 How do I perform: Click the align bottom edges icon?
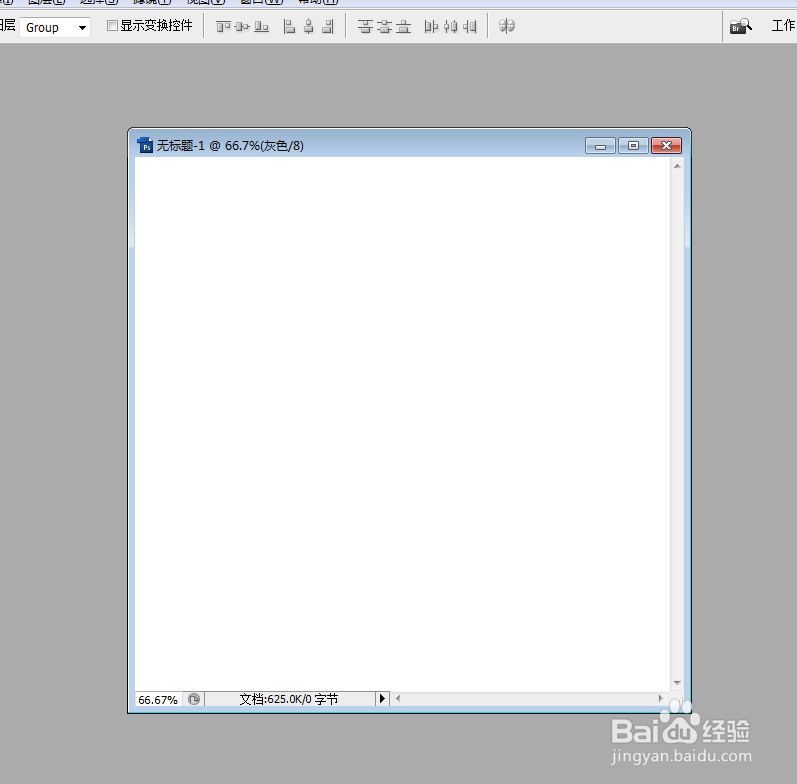coord(261,26)
